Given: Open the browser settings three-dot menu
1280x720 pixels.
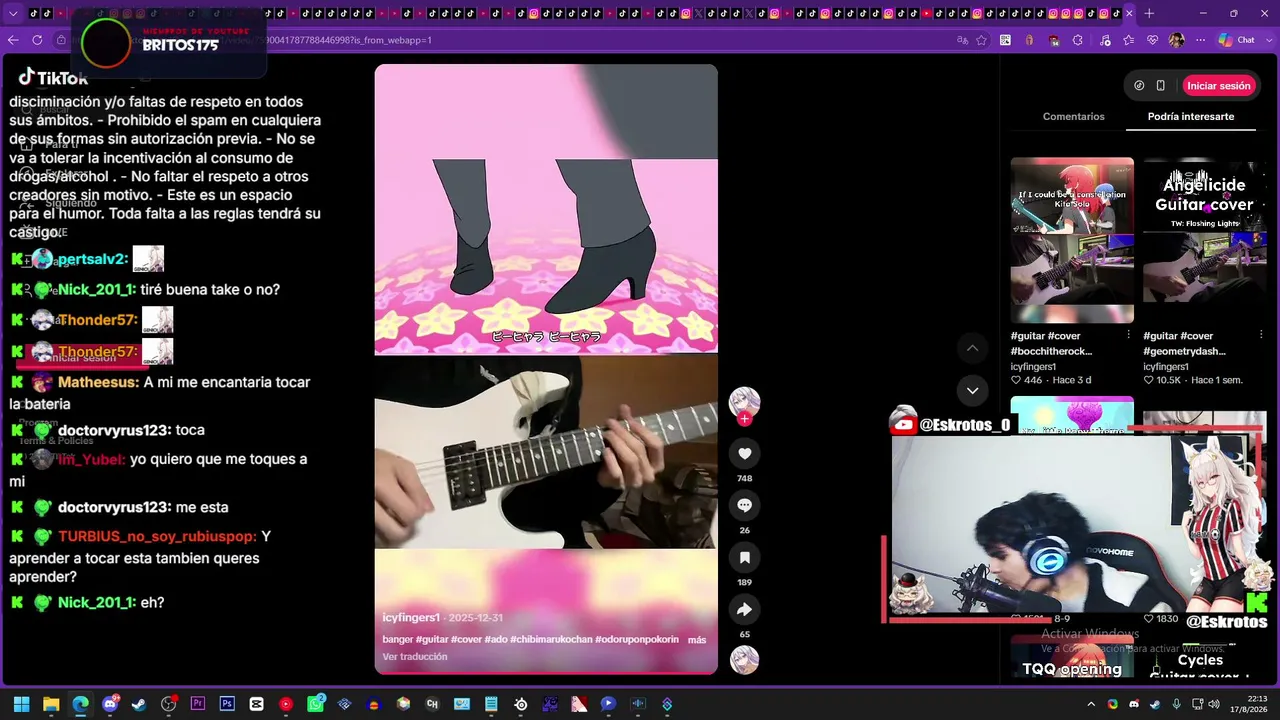Looking at the screenshot, I should click(1201, 40).
